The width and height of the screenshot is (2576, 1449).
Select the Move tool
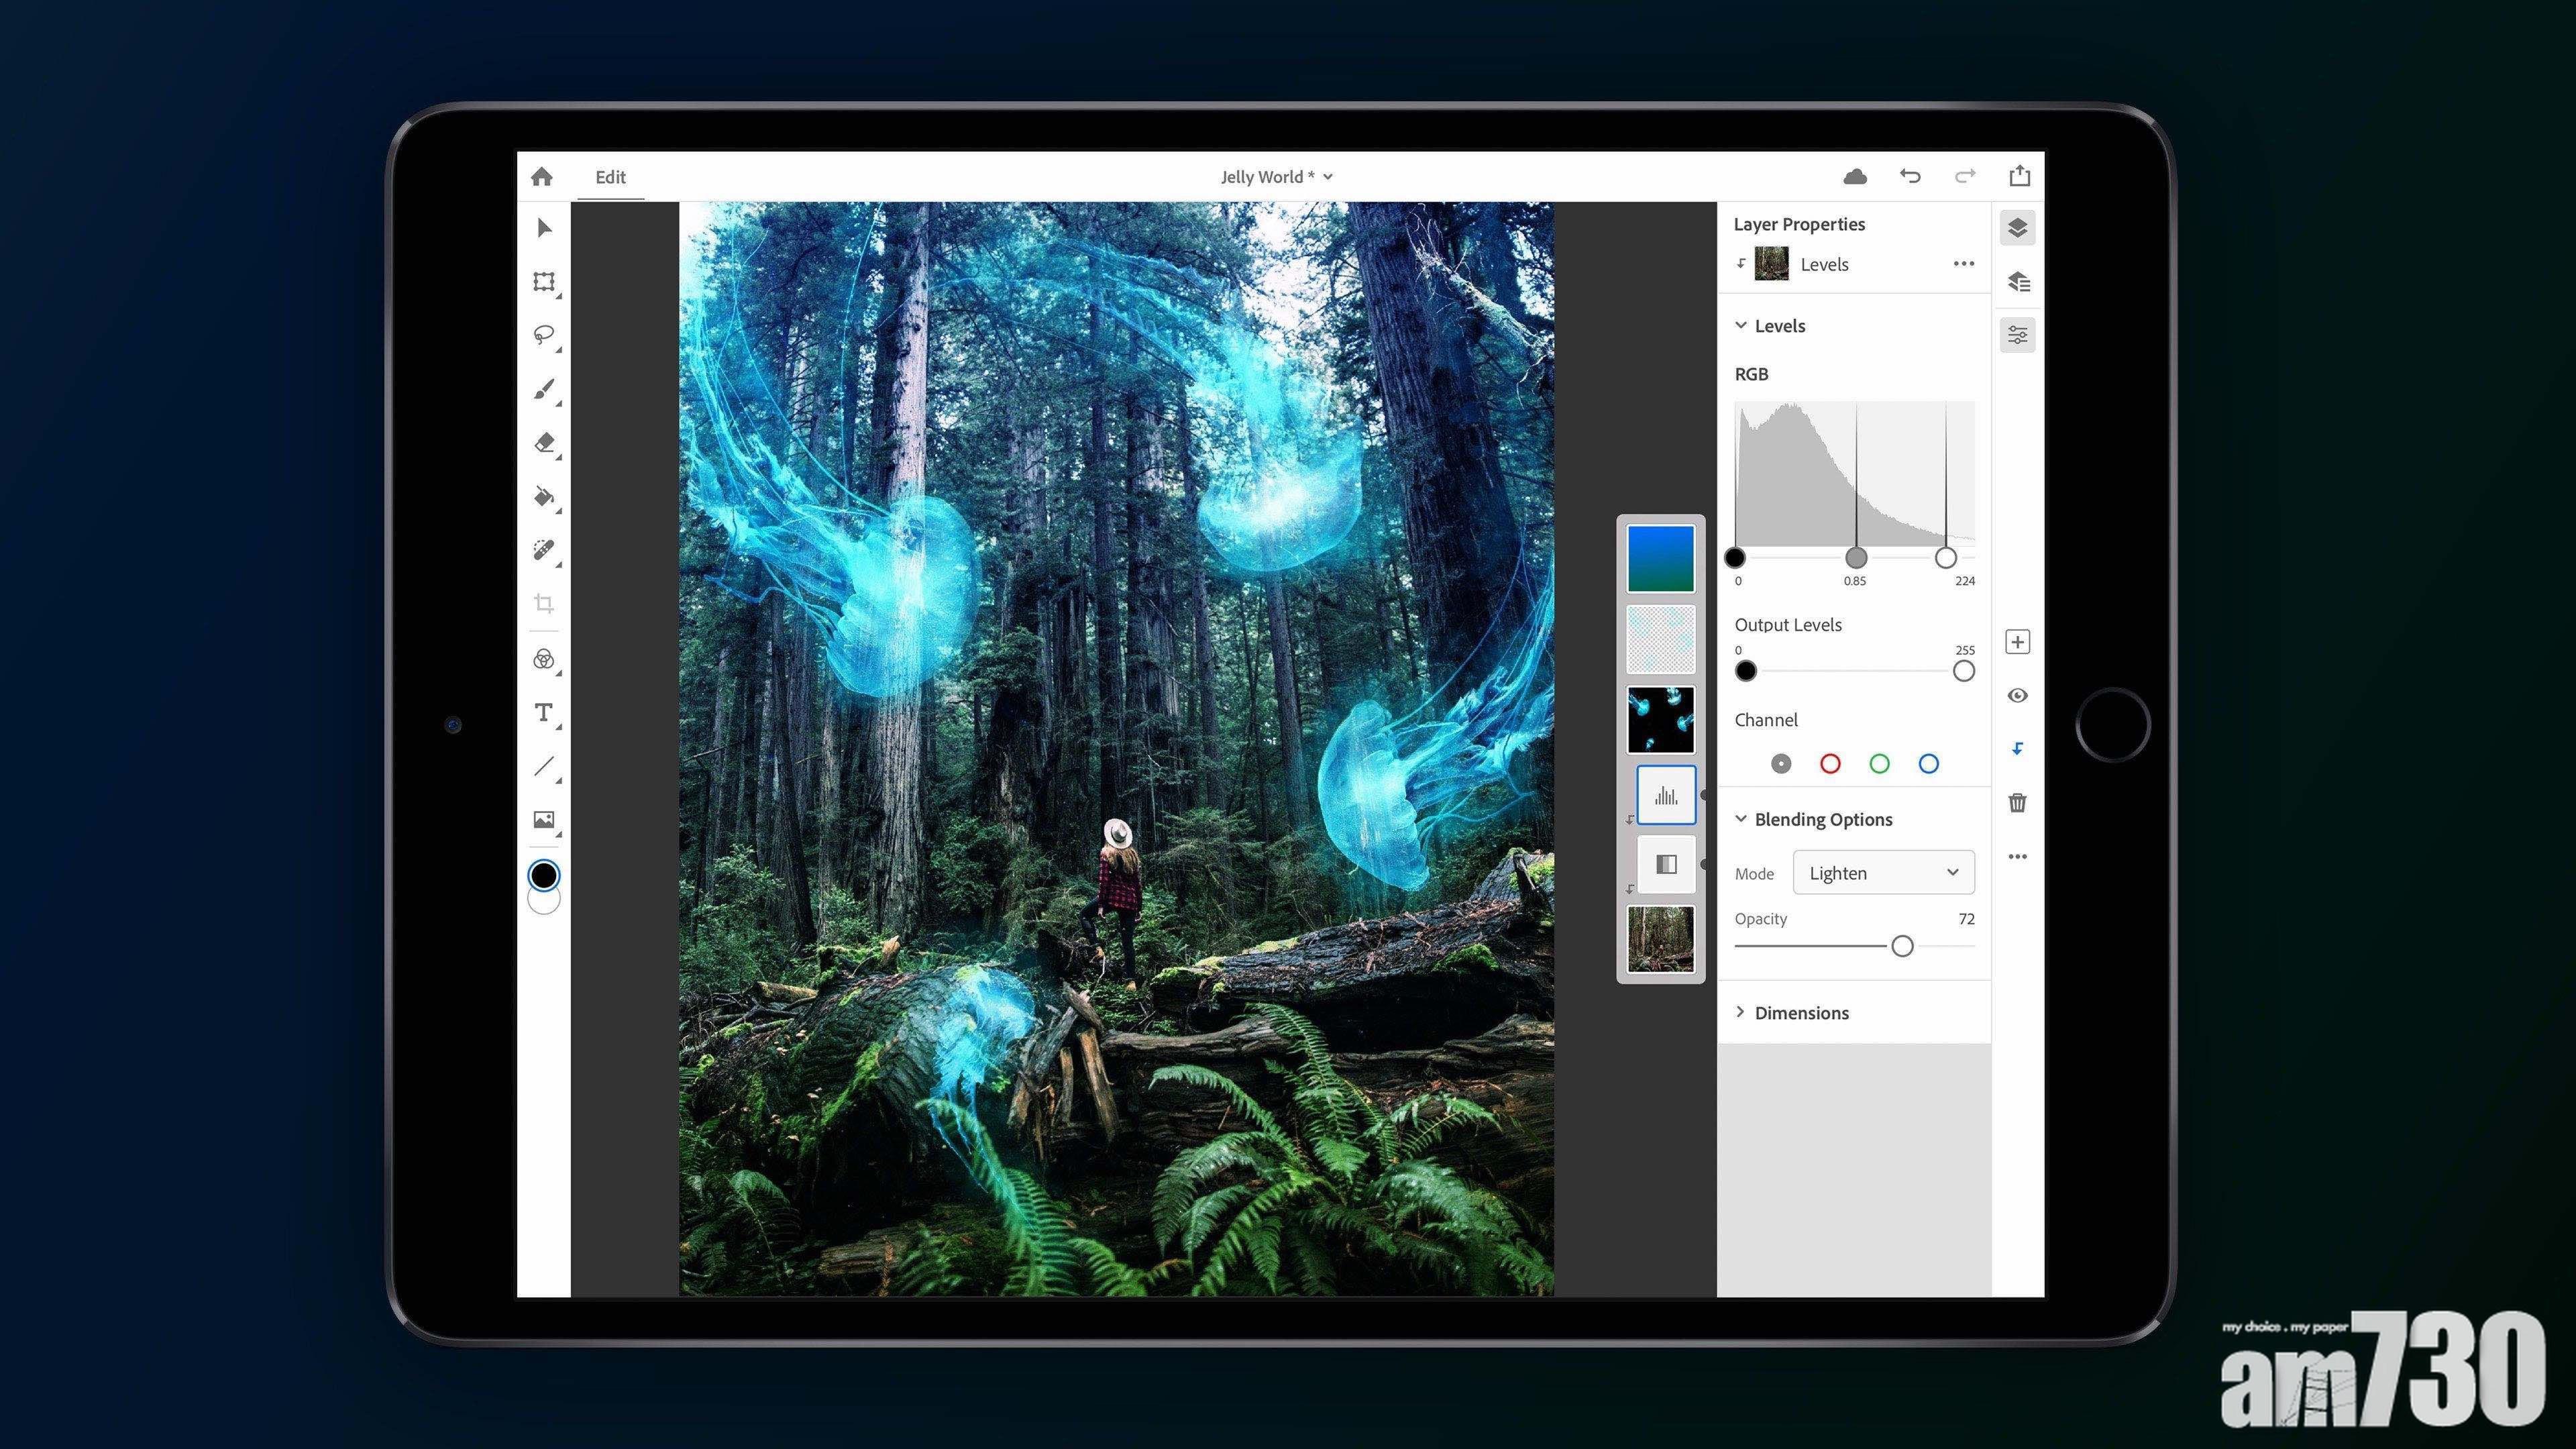point(545,229)
